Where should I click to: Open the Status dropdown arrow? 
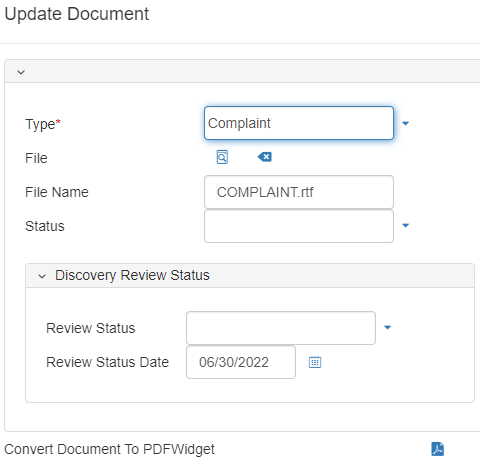(x=405, y=225)
